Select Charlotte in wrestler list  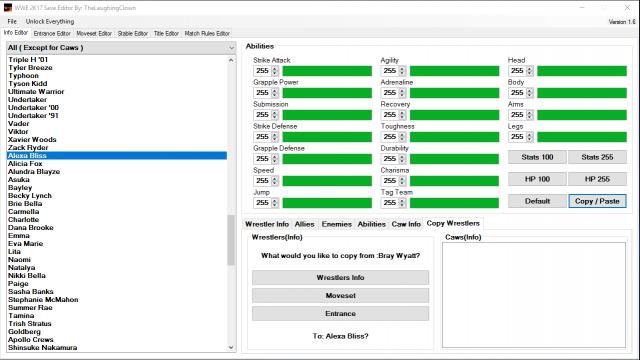117,220
